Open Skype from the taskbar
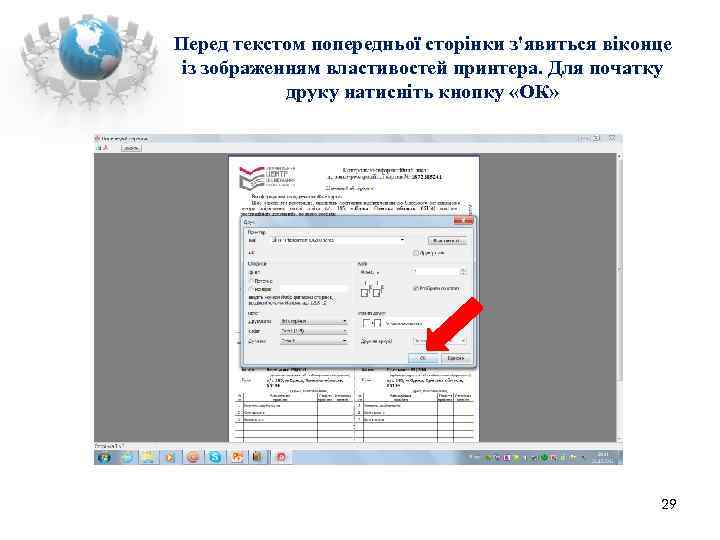Image resolution: width=720 pixels, height=540 pixels. tap(215, 457)
